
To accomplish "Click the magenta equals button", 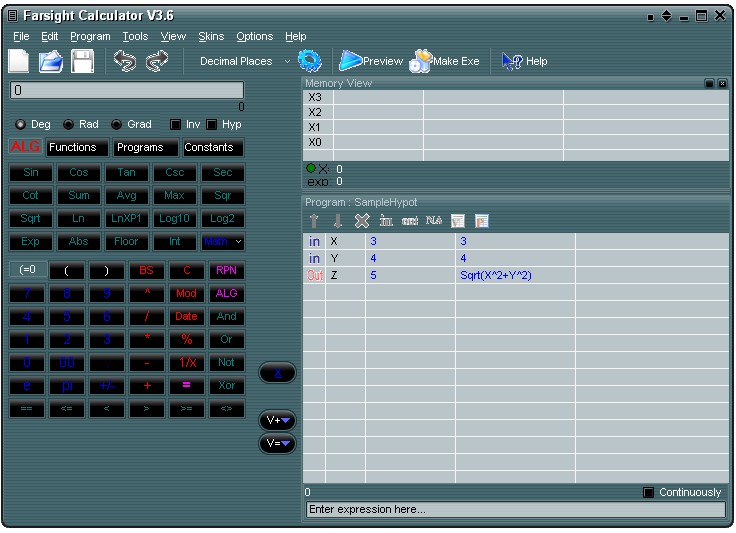I will 186,385.
